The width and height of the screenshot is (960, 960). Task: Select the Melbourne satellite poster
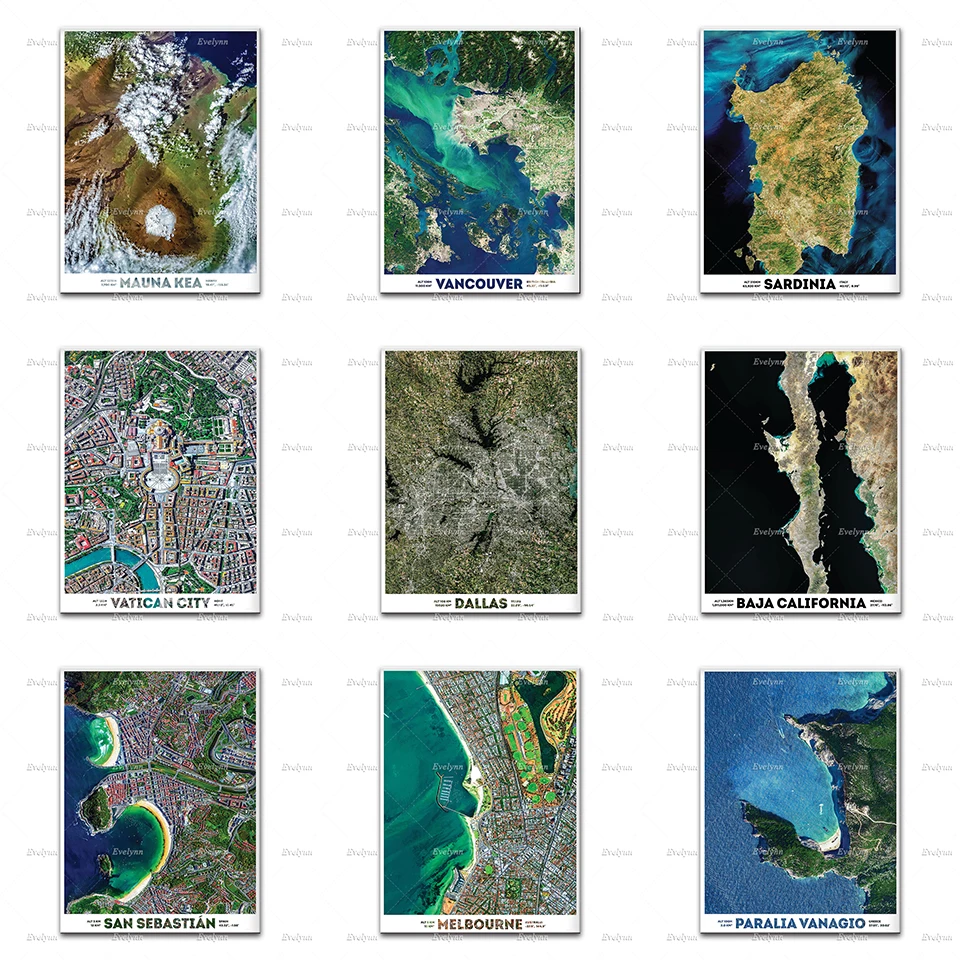pos(481,801)
